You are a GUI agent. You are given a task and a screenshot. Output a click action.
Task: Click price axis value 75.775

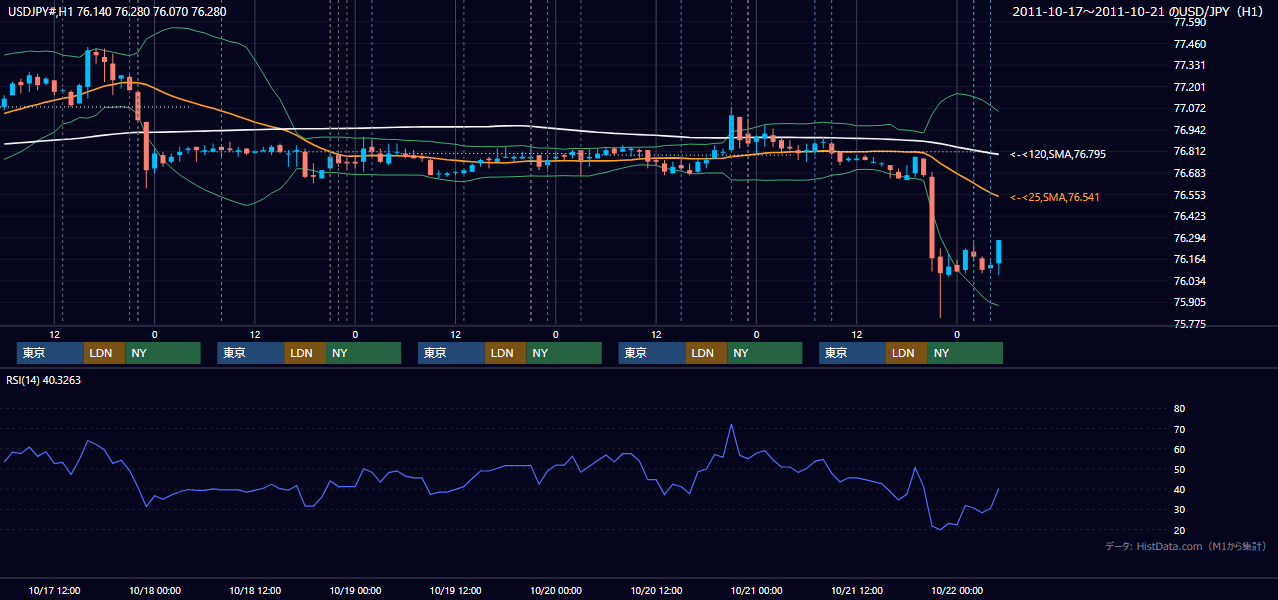tap(1189, 324)
